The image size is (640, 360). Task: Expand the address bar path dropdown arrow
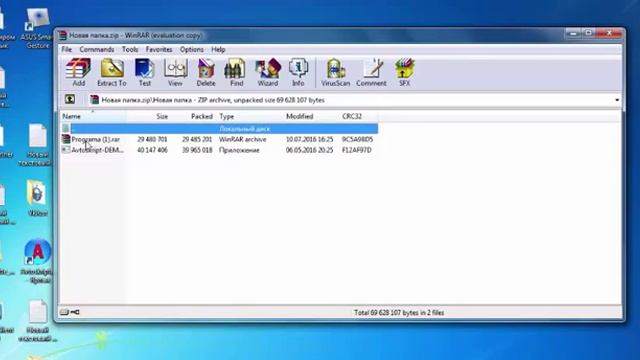pos(617,100)
